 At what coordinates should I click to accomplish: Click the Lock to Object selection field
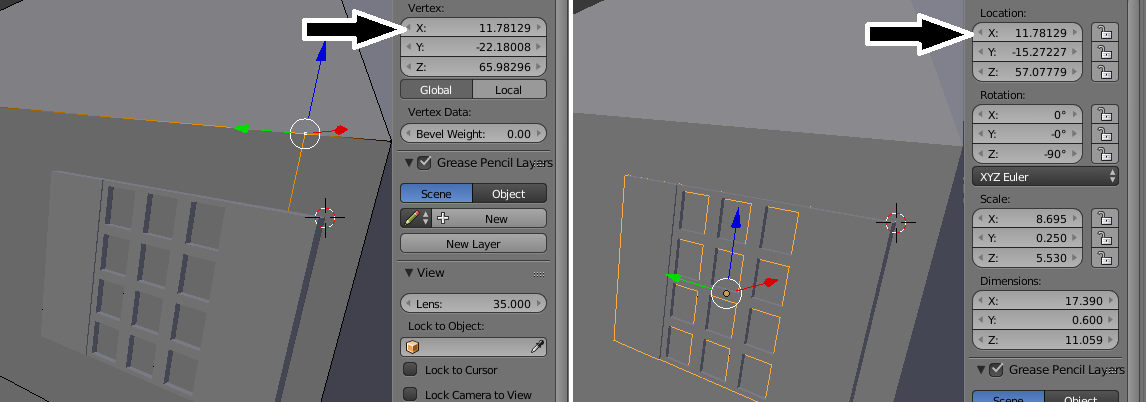tap(474, 347)
